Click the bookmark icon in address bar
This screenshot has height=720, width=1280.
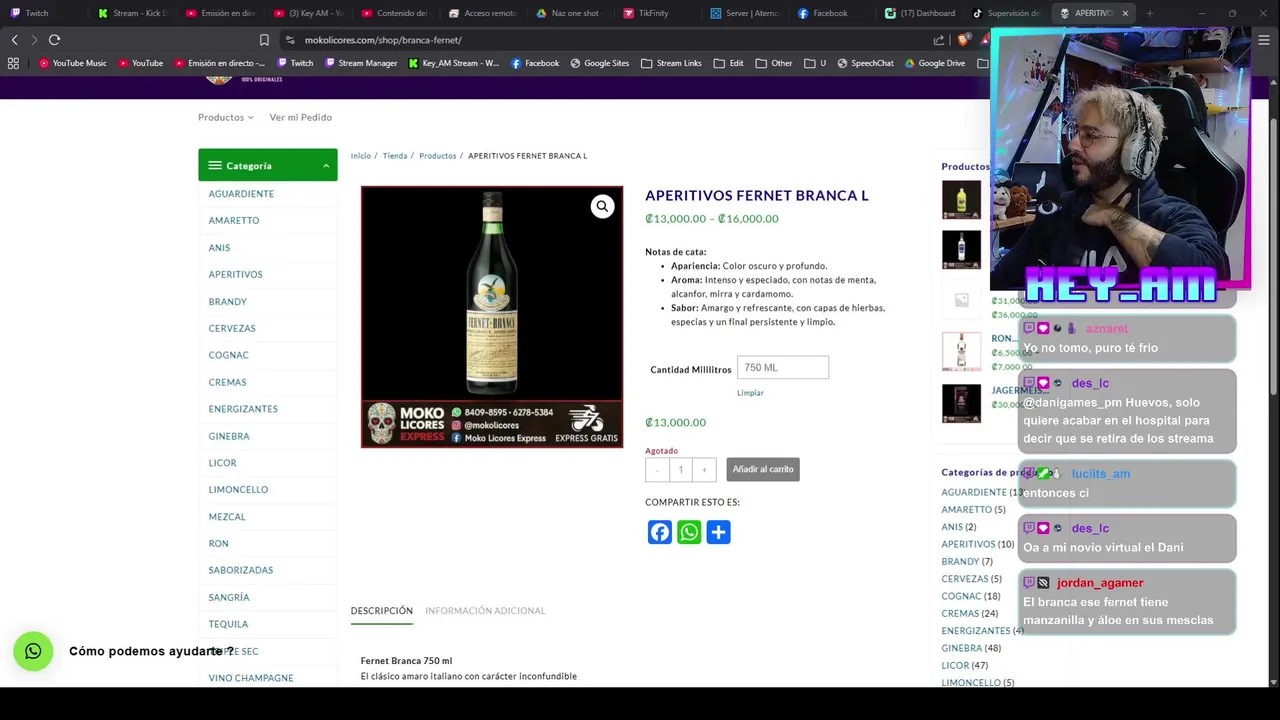pyautogui.click(x=264, y=40)
